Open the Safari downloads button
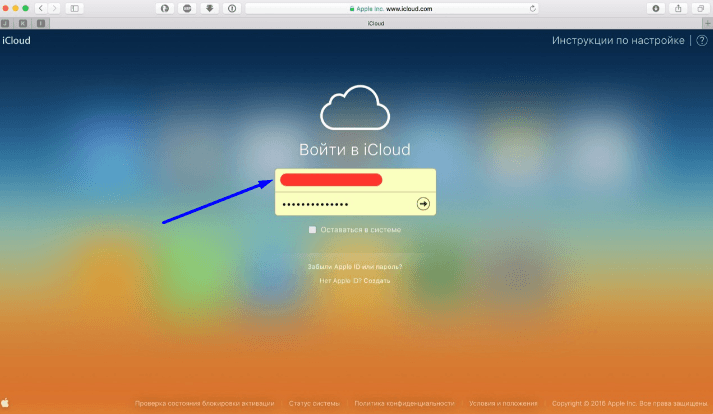This screenshot has height=414, width=713. click(x=656, y=8)
